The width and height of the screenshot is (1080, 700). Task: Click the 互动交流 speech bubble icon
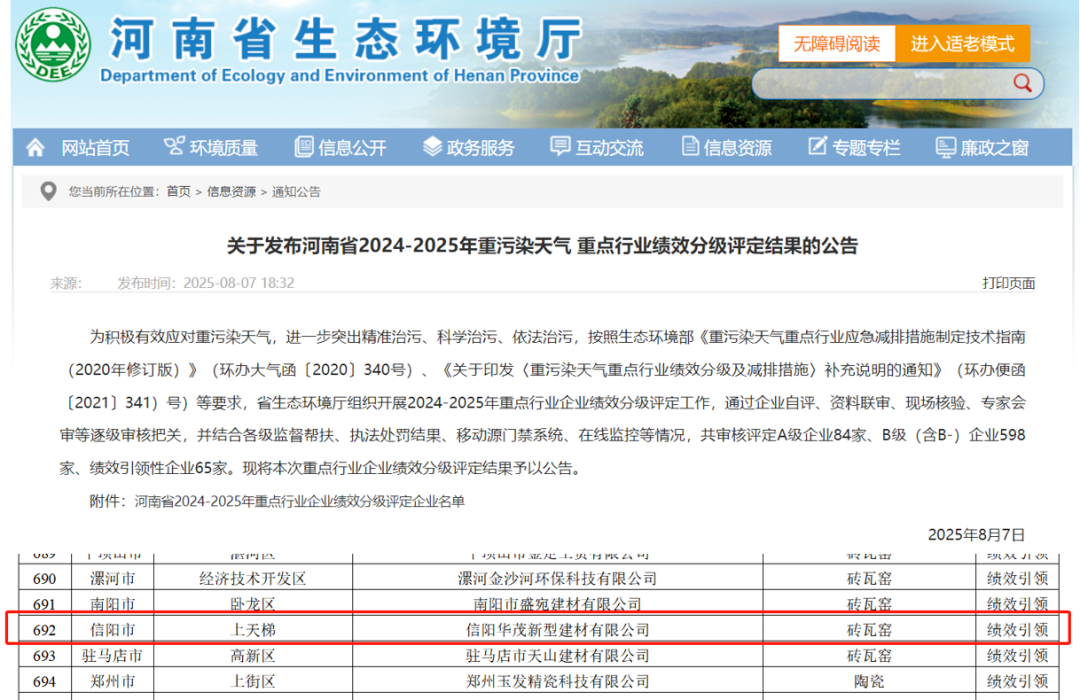tap(560, 146)
